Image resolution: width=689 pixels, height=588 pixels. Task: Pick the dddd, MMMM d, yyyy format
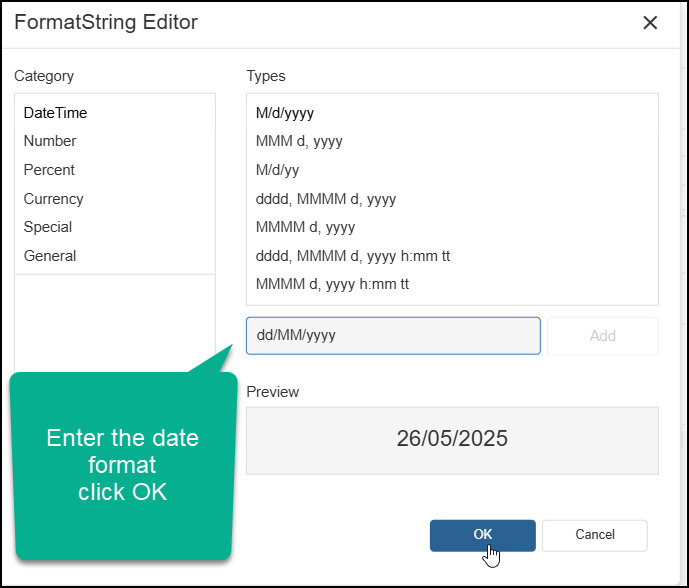326,199
